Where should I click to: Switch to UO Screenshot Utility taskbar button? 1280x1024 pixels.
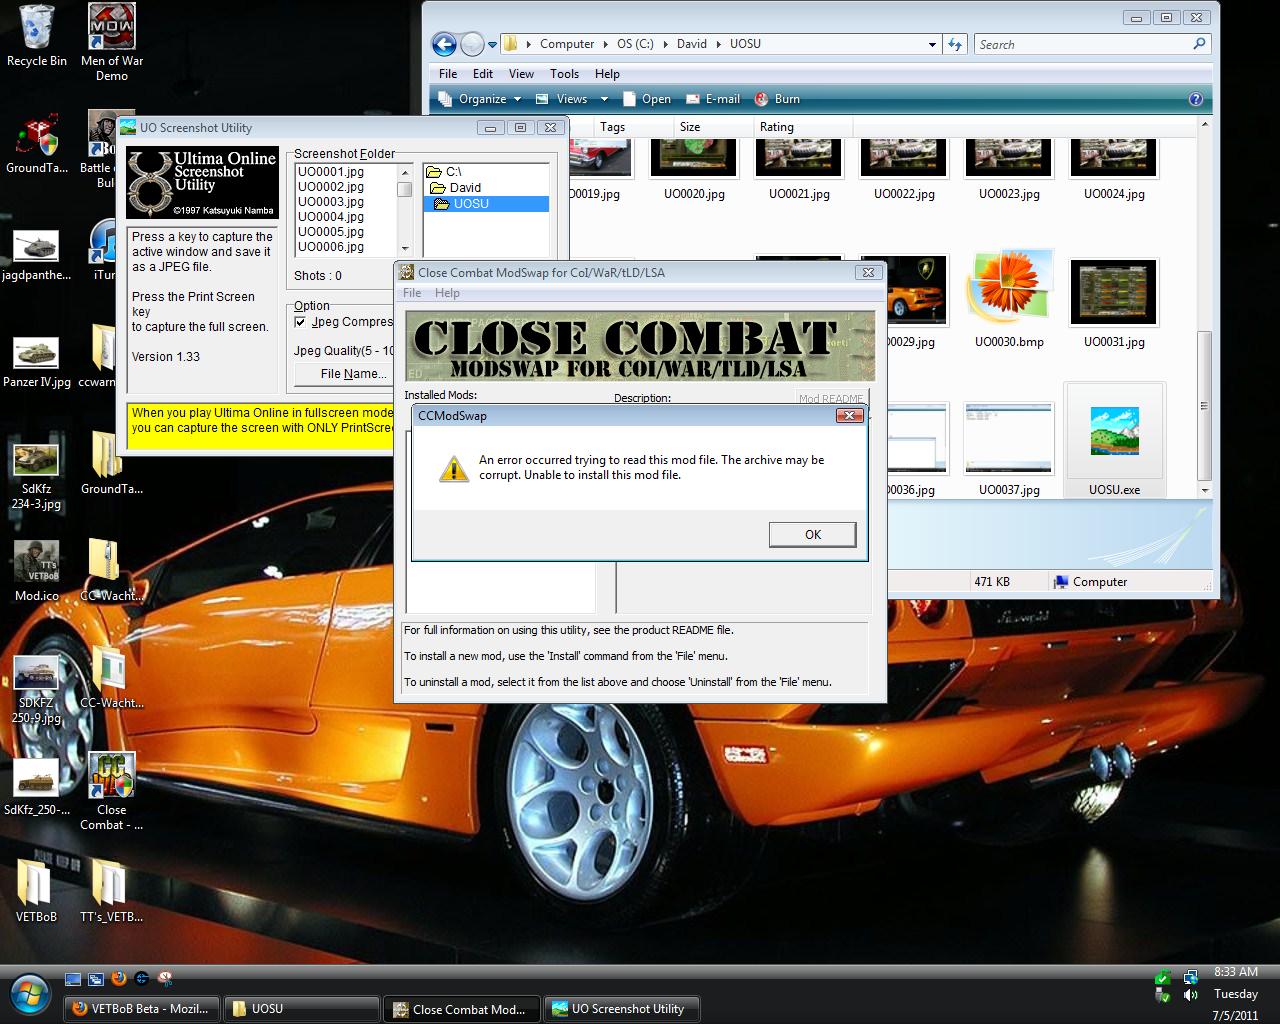pyautogui.click(x=621, y=1009)
